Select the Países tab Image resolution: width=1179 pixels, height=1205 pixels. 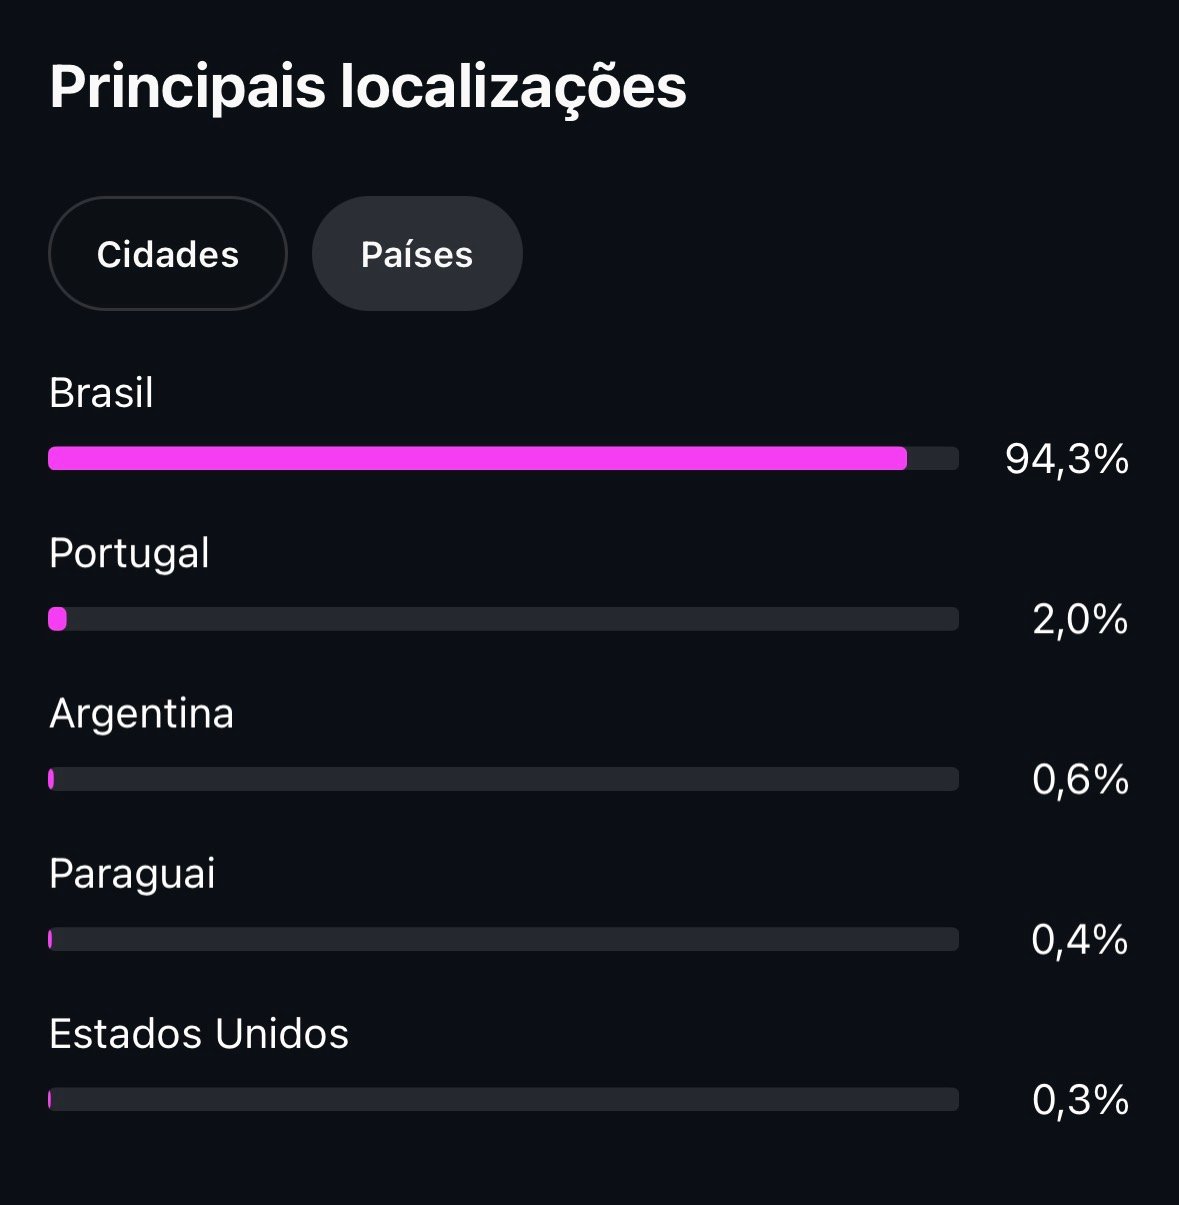pos(417,254)
